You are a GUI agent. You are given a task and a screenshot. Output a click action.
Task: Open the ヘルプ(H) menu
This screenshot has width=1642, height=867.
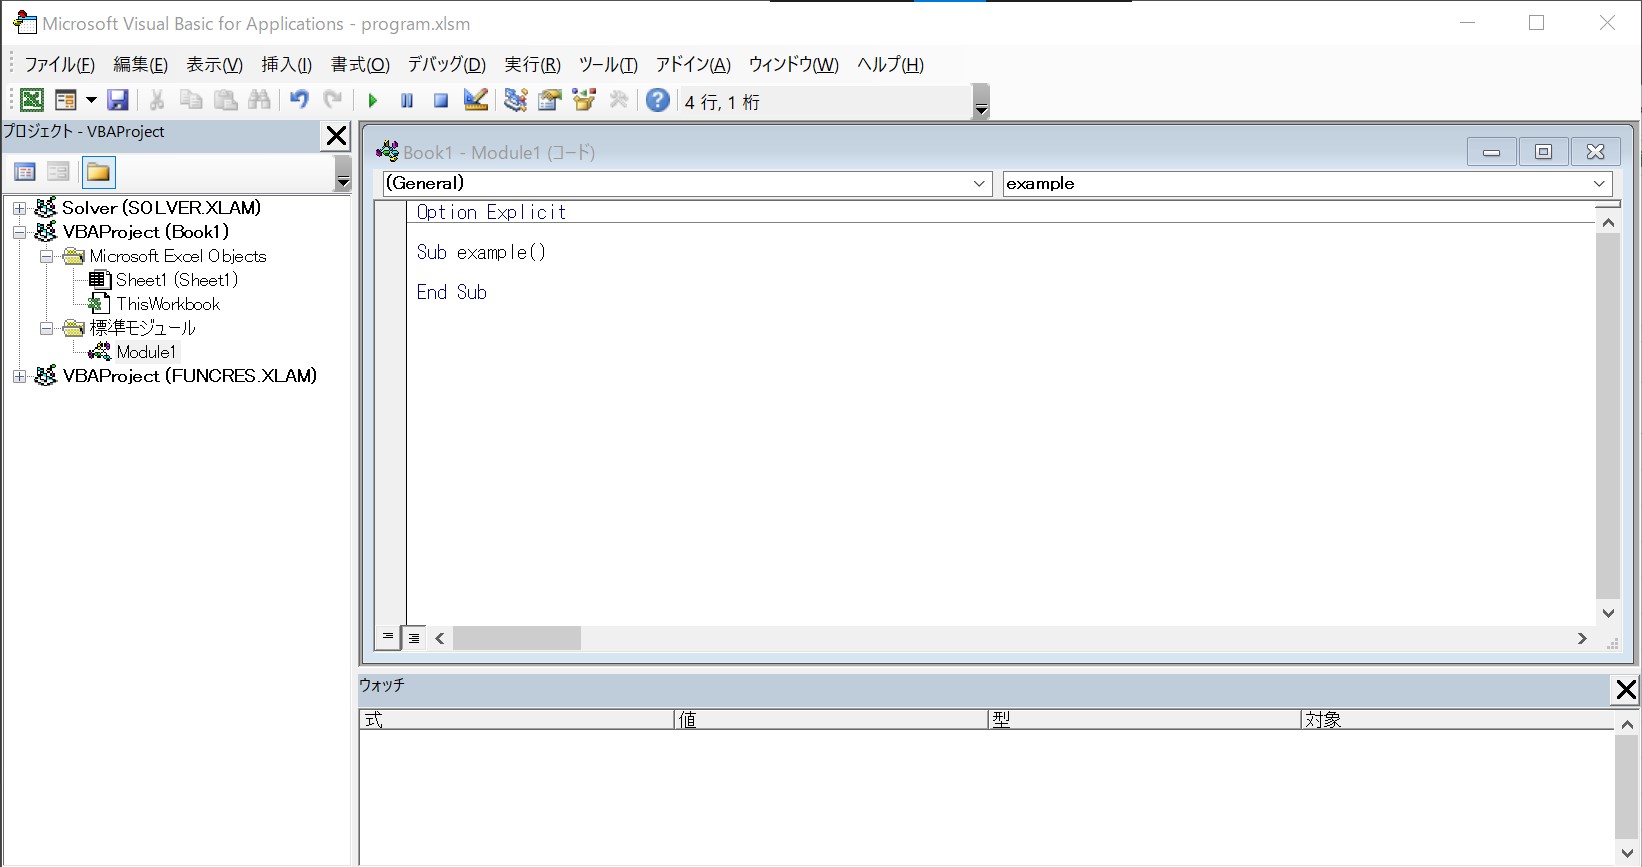(x=890, y=65)
